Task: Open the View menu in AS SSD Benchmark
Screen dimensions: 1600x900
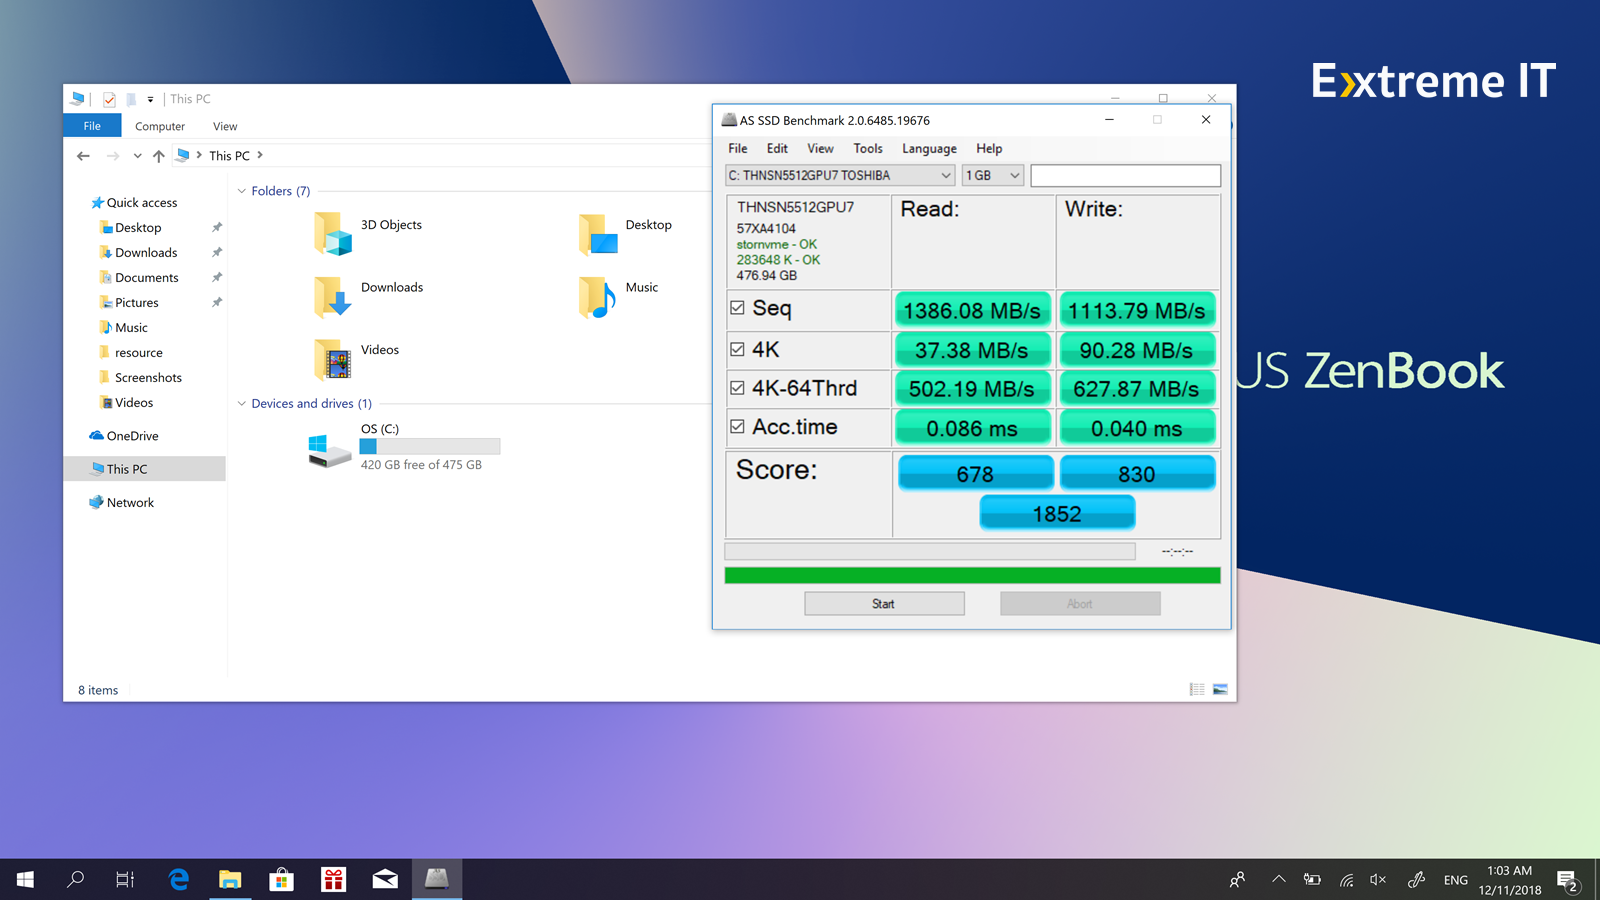Action: click(820, 148)
